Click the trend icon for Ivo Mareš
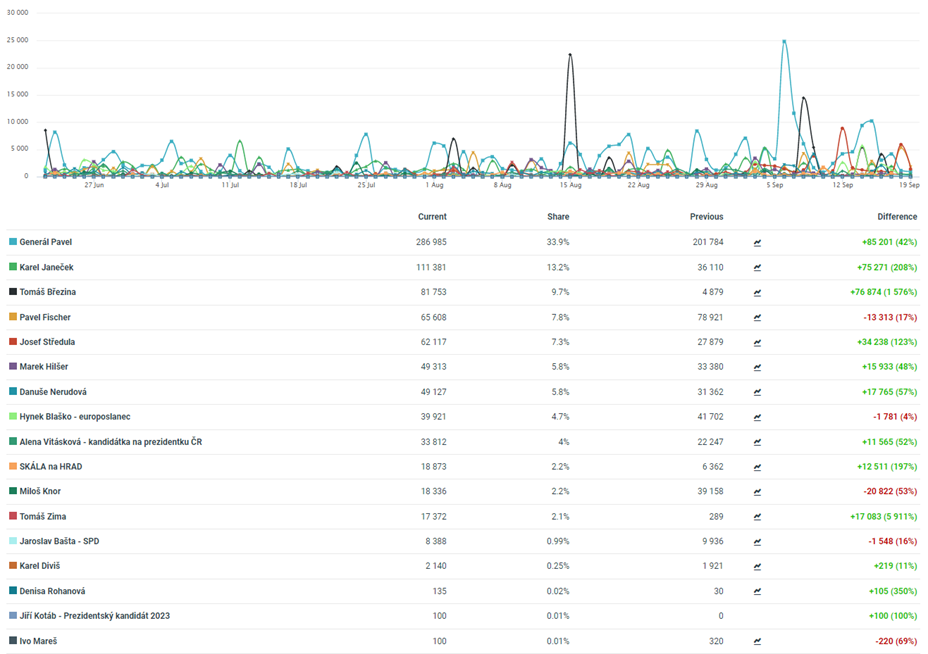928x654 pixels. tap(757, 641)
